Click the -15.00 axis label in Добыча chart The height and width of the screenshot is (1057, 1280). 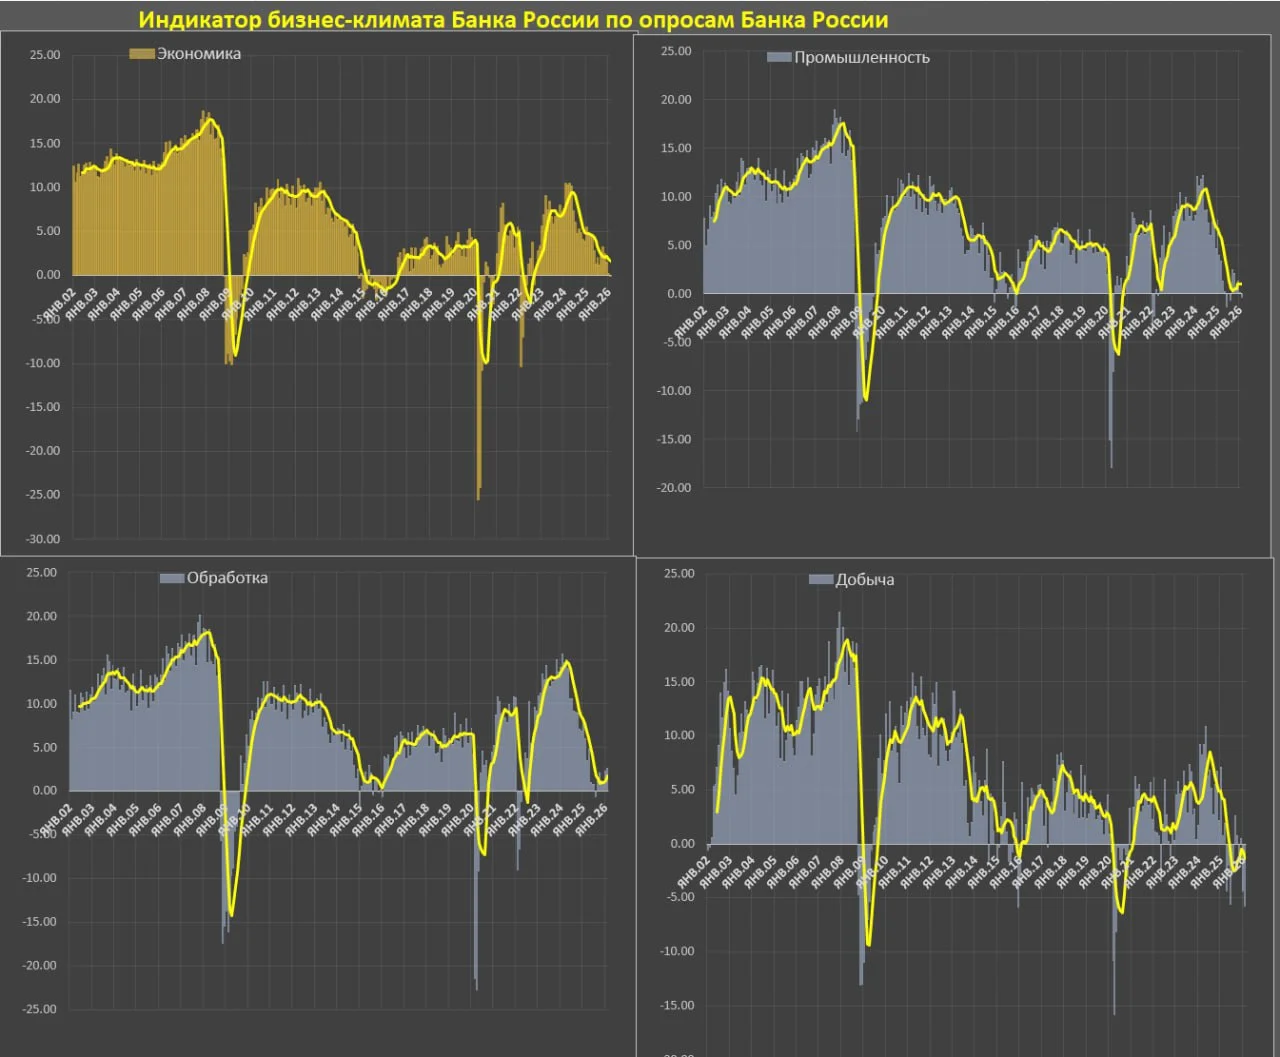click(x=677, y=1005)
